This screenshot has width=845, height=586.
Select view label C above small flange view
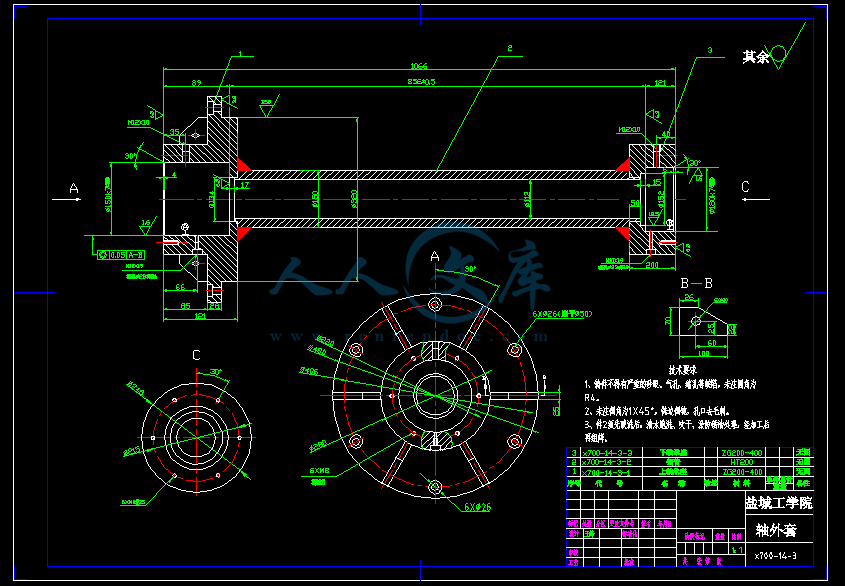click(196, 355)
